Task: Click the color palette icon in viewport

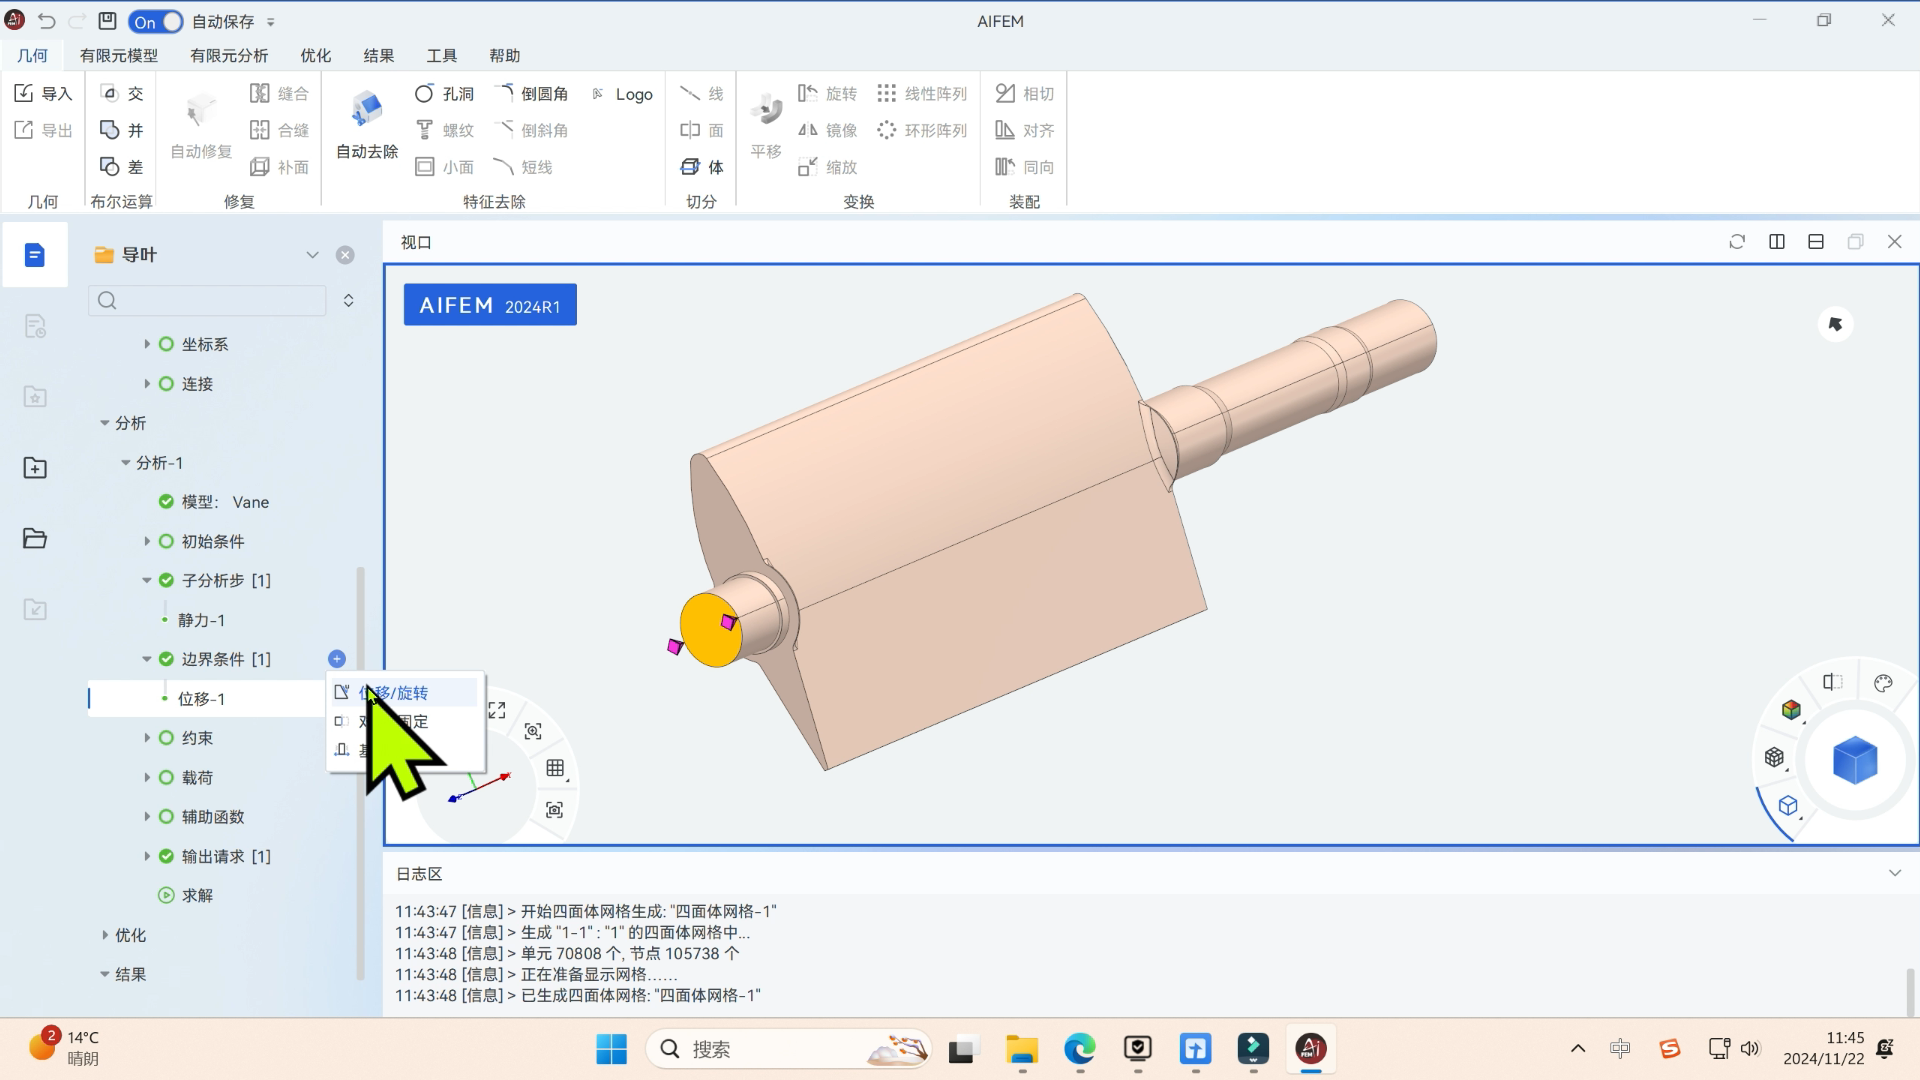Action: (x=1883, y=684)
